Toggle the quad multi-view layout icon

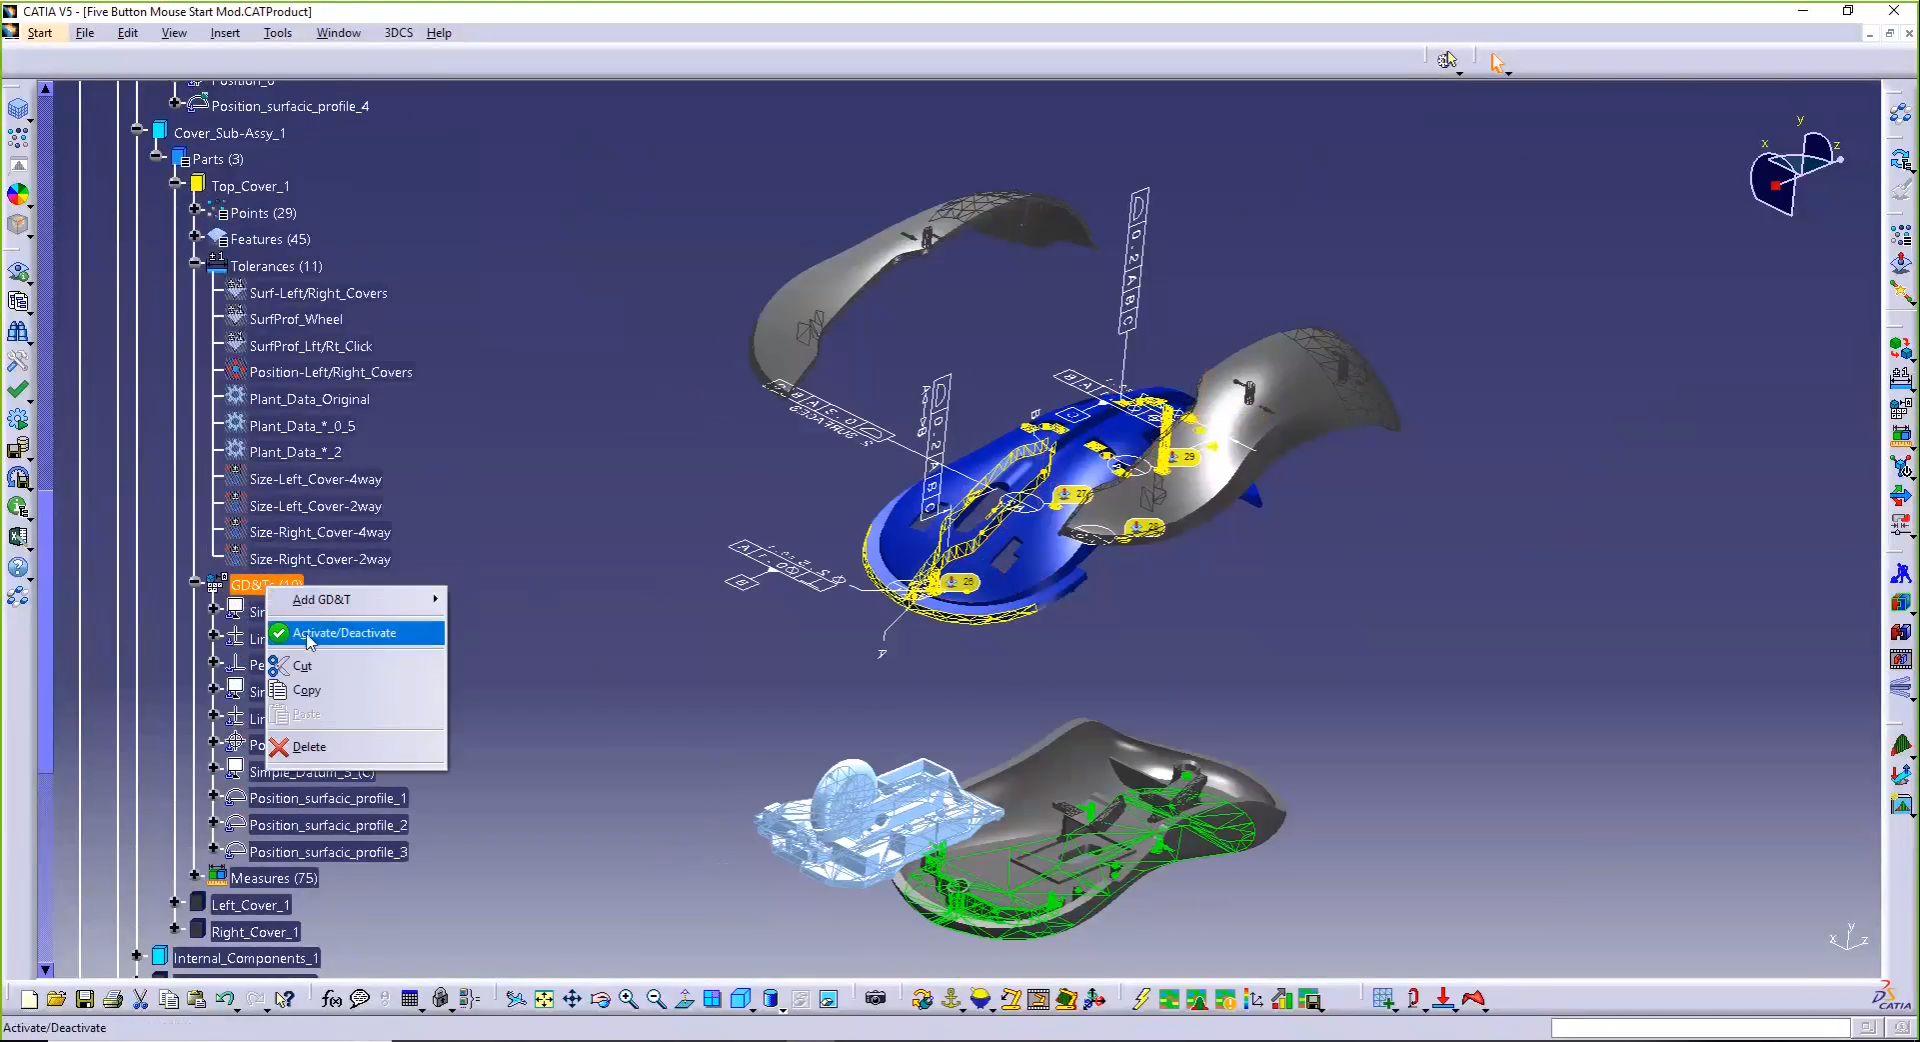click(x=712, y=999)
